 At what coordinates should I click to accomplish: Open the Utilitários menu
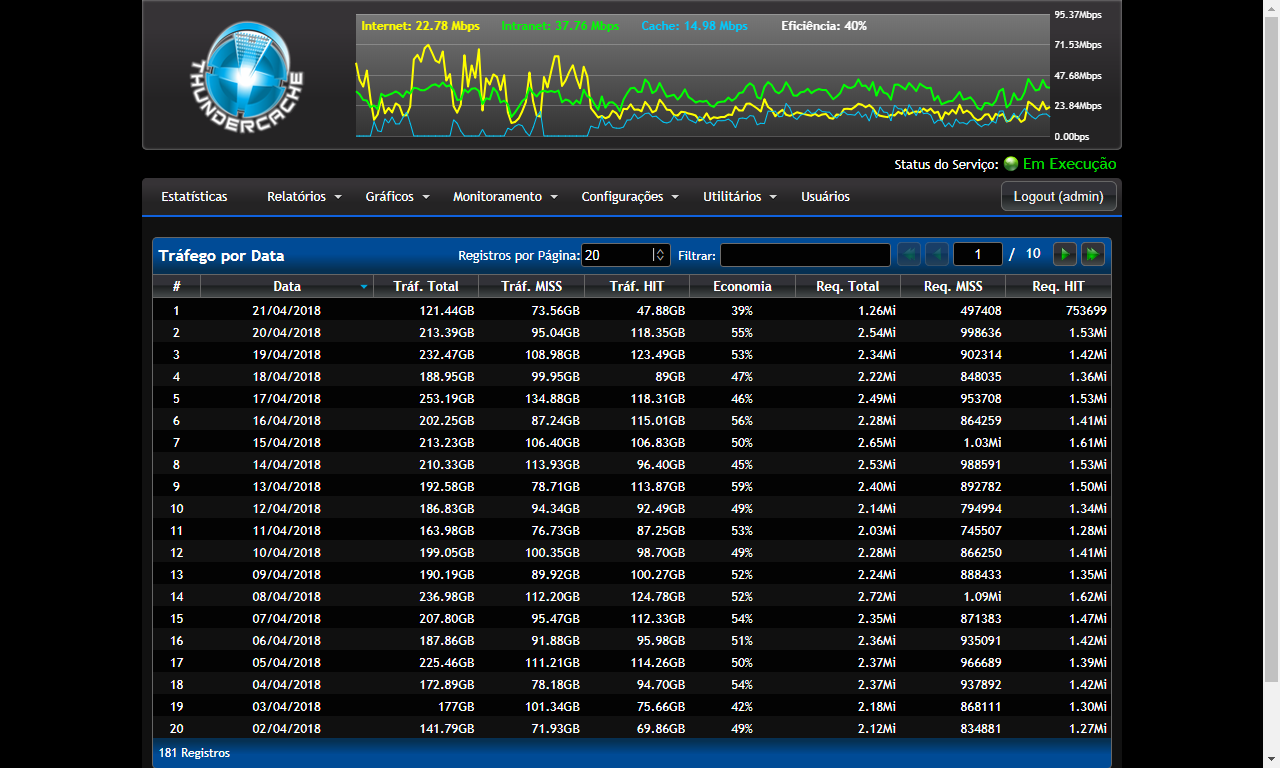click(740, 197)
